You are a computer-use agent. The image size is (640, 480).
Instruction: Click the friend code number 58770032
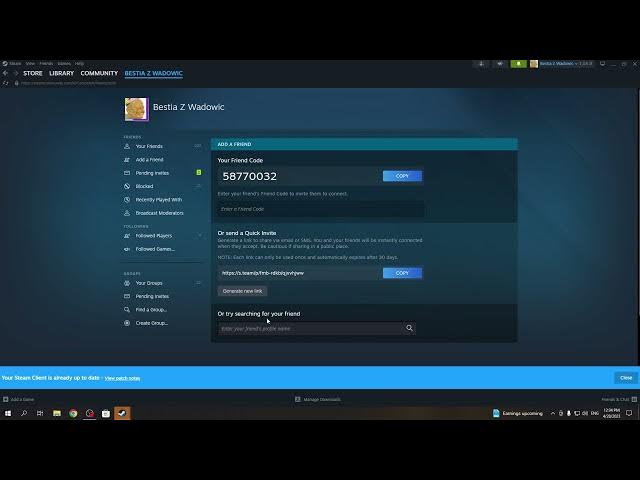[249, 176]
